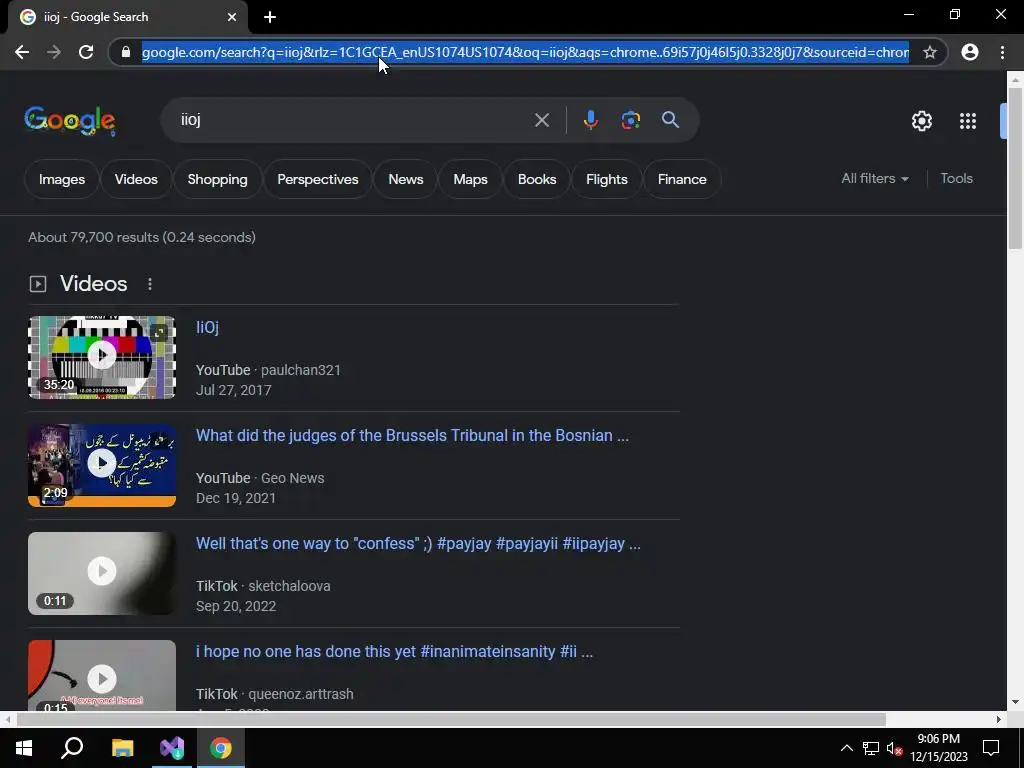Reload the page with the refresh icon
This screenshot has width=1024, height=768.
pyautogui.click(x=86, y=52)
